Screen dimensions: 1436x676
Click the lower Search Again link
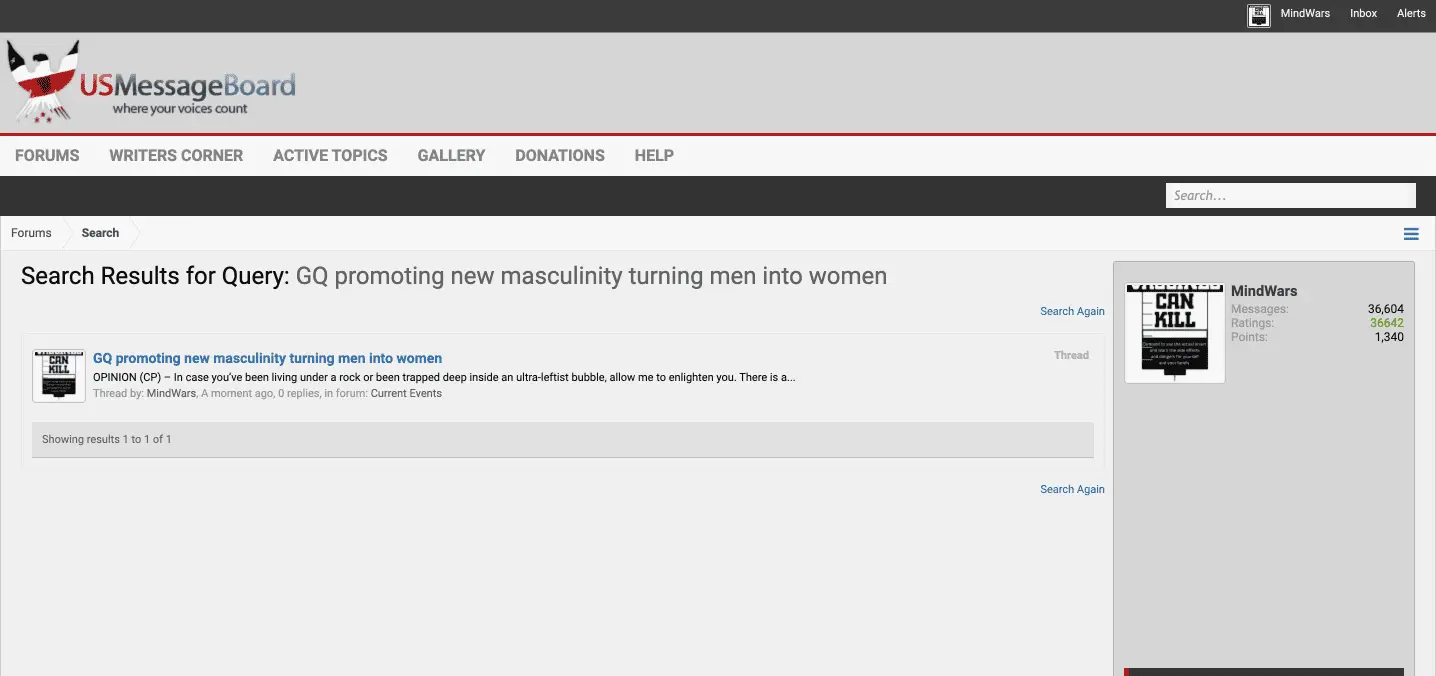pyautogui.click(x=1072, y=489)
